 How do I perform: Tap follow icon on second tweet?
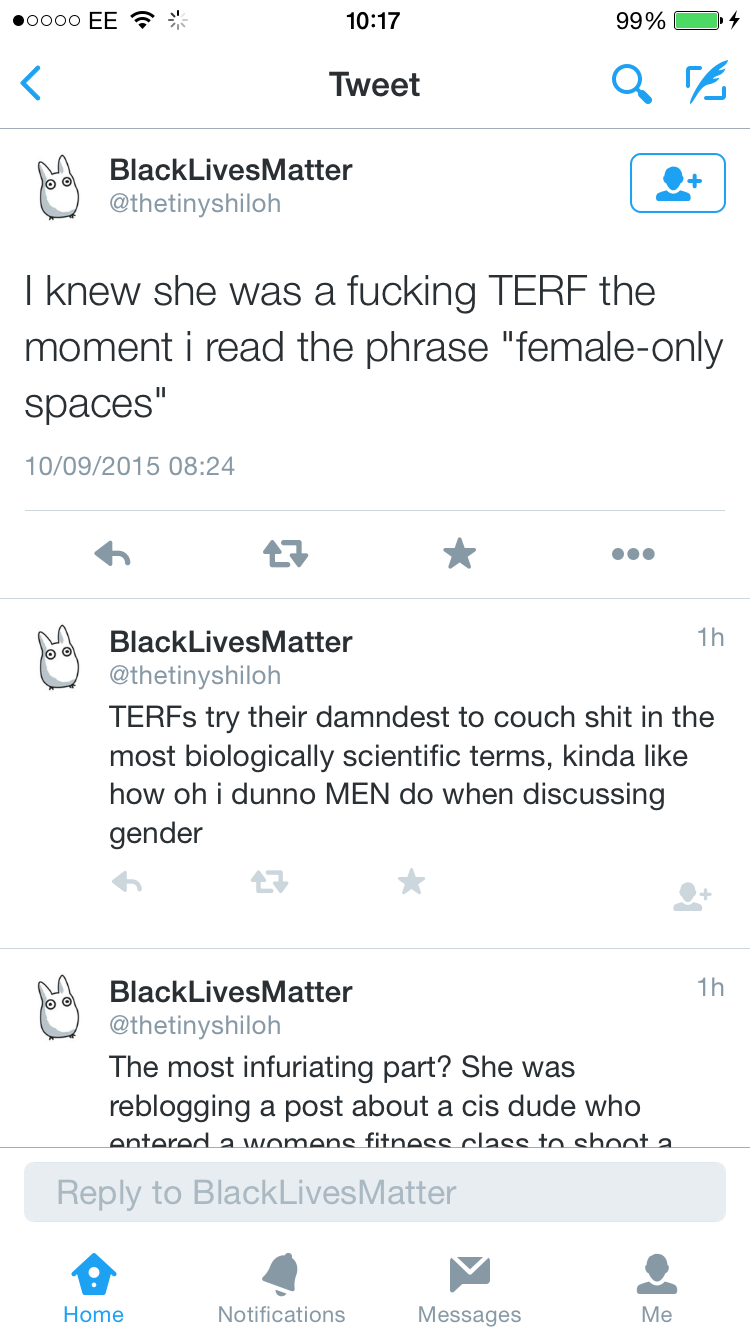[692, 895]
